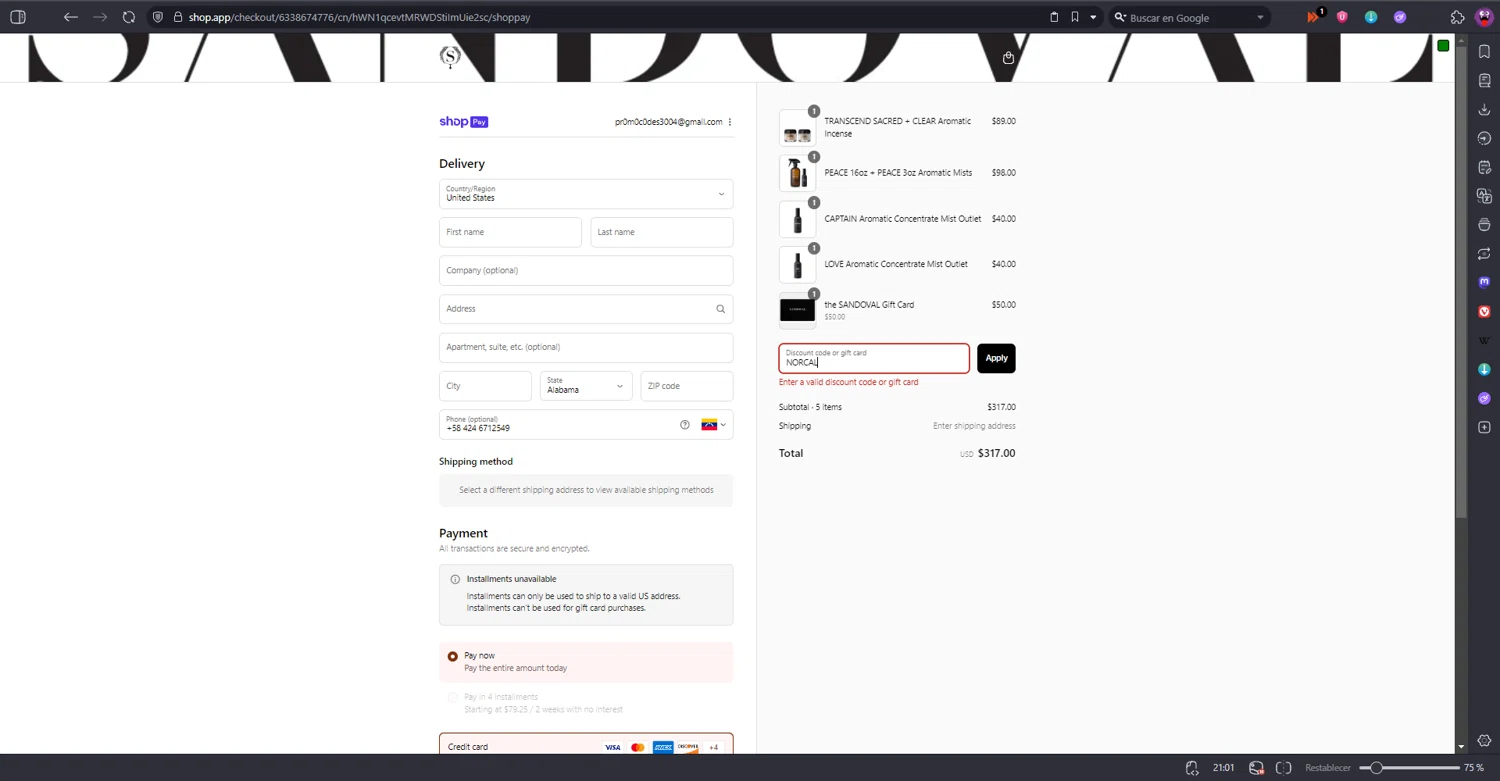Click the Shop Pay logo
1500x781 pixels.
[464, 122]
